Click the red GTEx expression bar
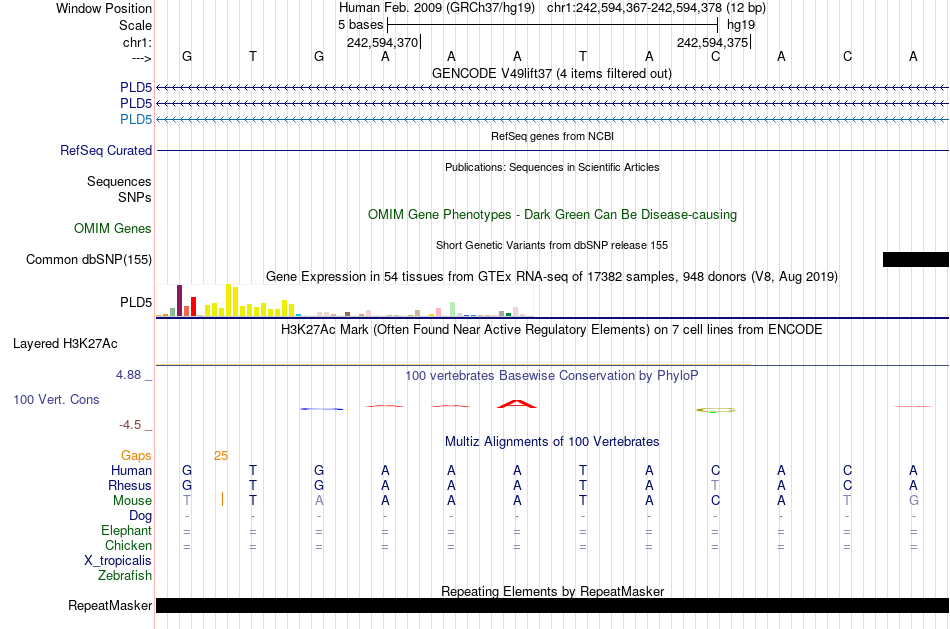950x629 pixels. click(193, 307)
